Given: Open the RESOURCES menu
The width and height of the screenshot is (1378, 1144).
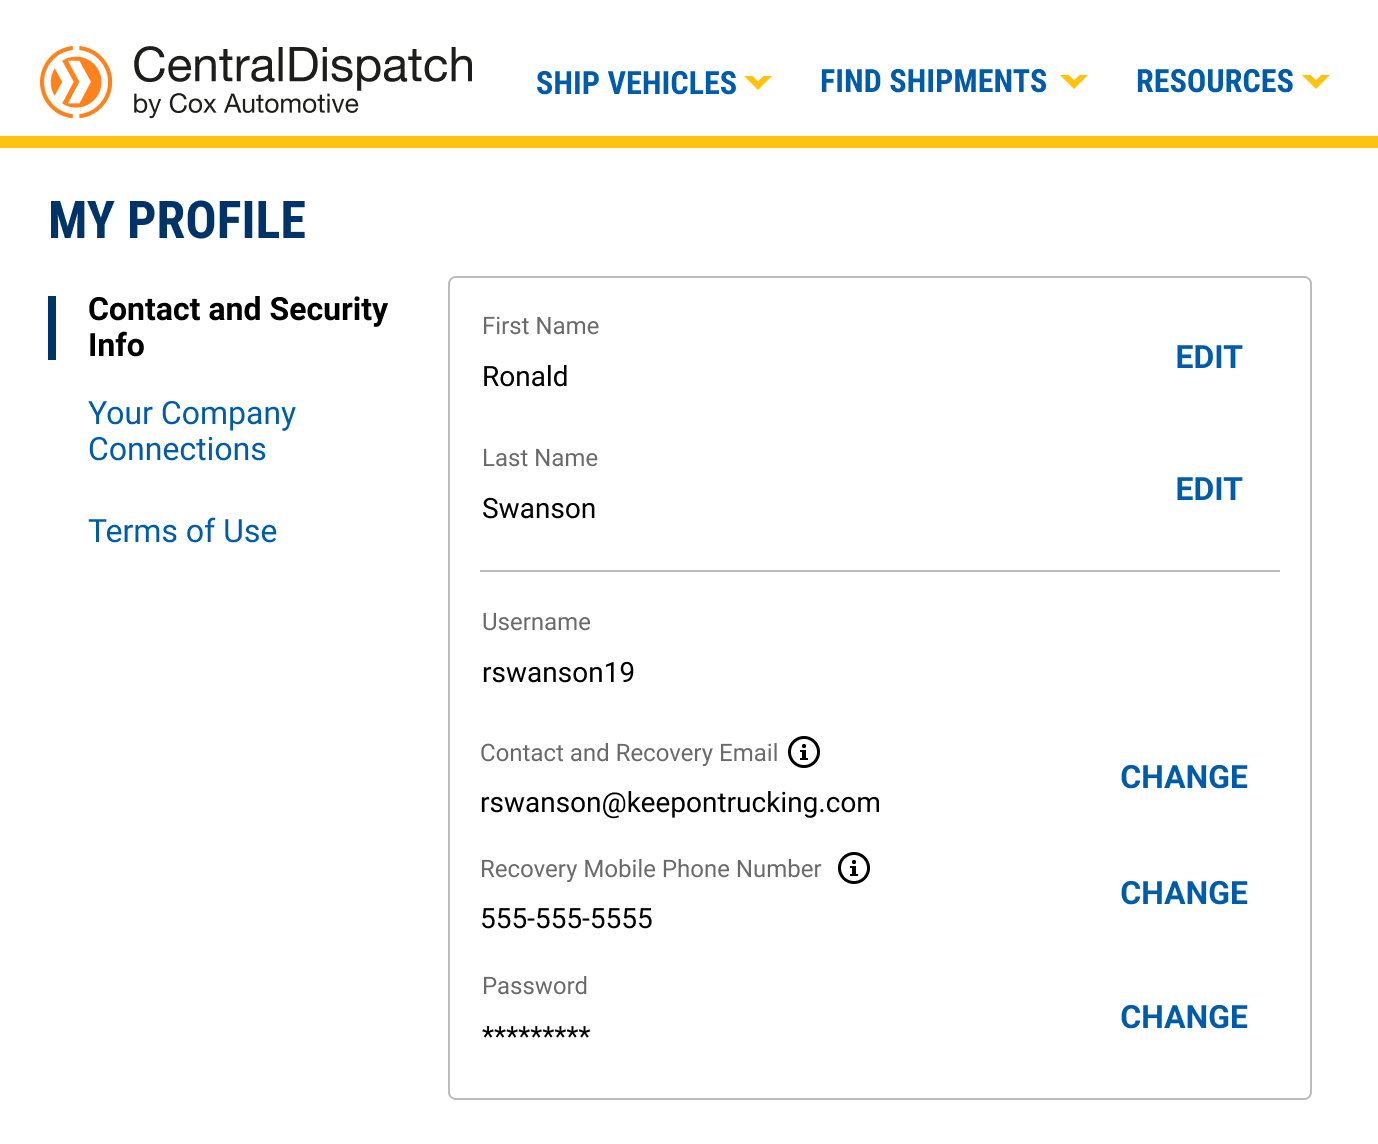Looking at the screenshot, I should pos(1213,80).
